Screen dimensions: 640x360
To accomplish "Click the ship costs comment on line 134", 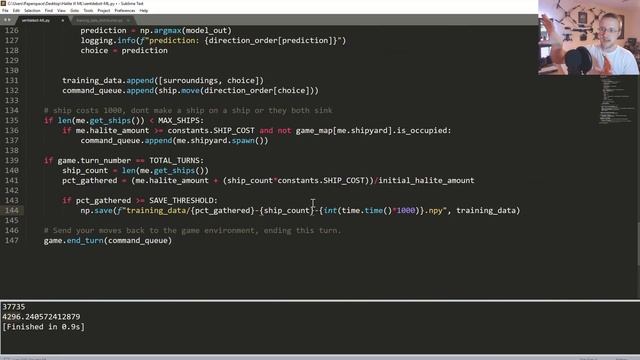I will [x=188, y=111].
